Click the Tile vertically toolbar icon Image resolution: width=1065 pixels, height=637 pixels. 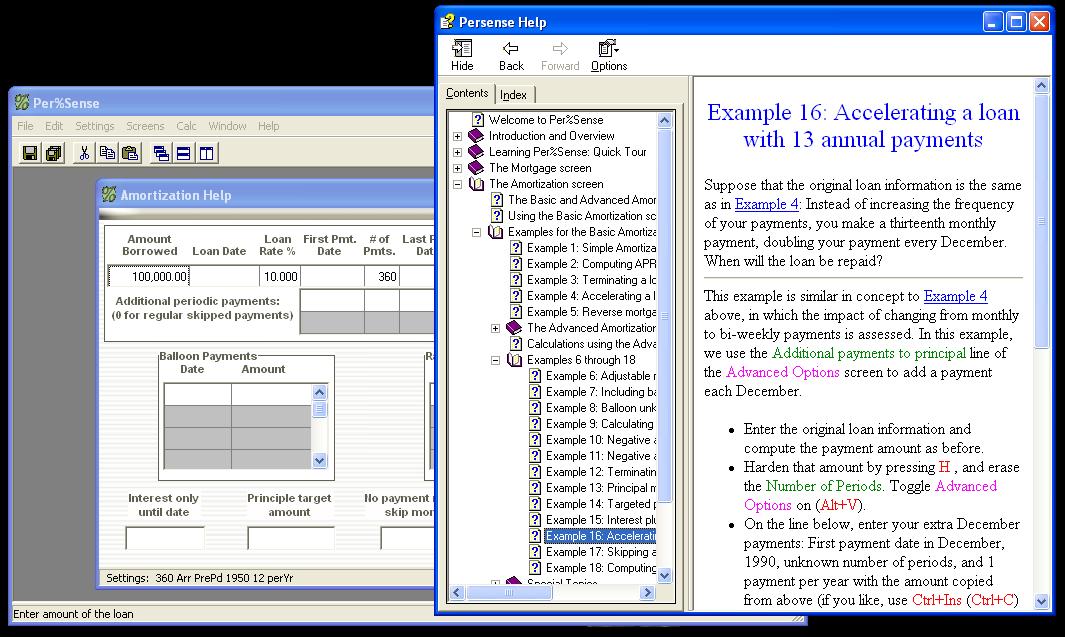click(206, 153)
